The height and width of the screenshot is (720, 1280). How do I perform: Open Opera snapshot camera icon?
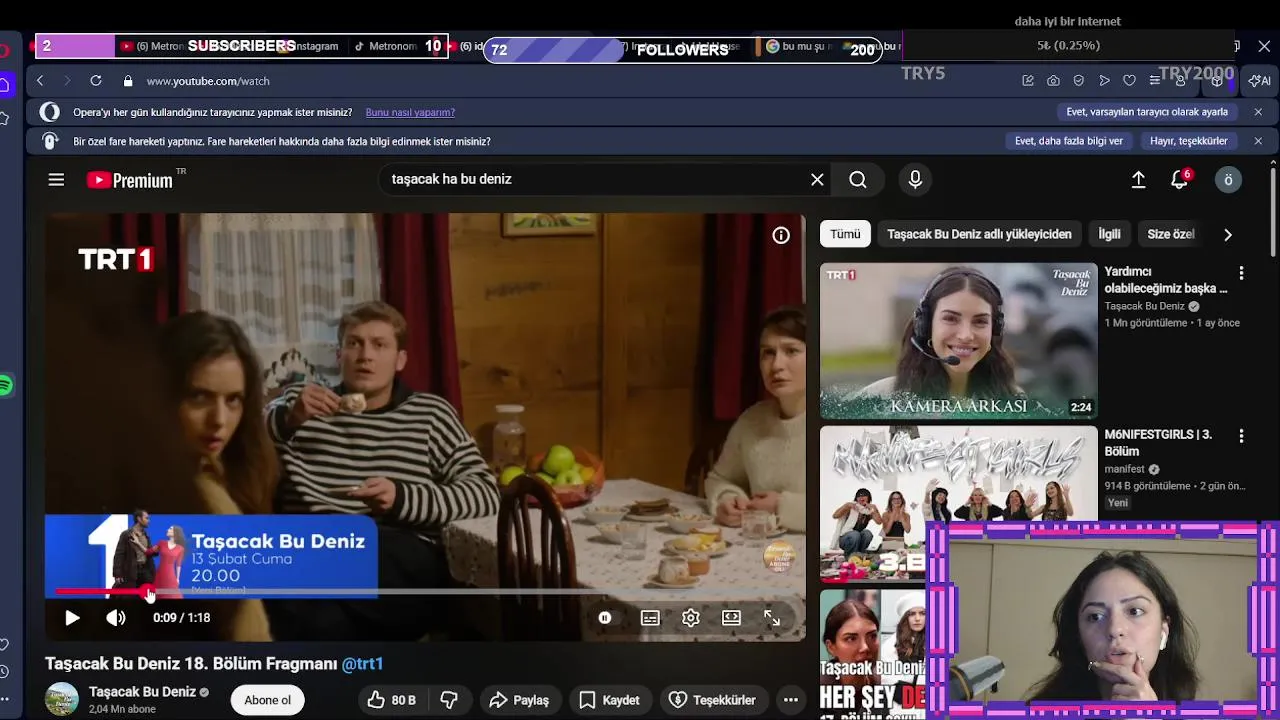(1053, 81)
